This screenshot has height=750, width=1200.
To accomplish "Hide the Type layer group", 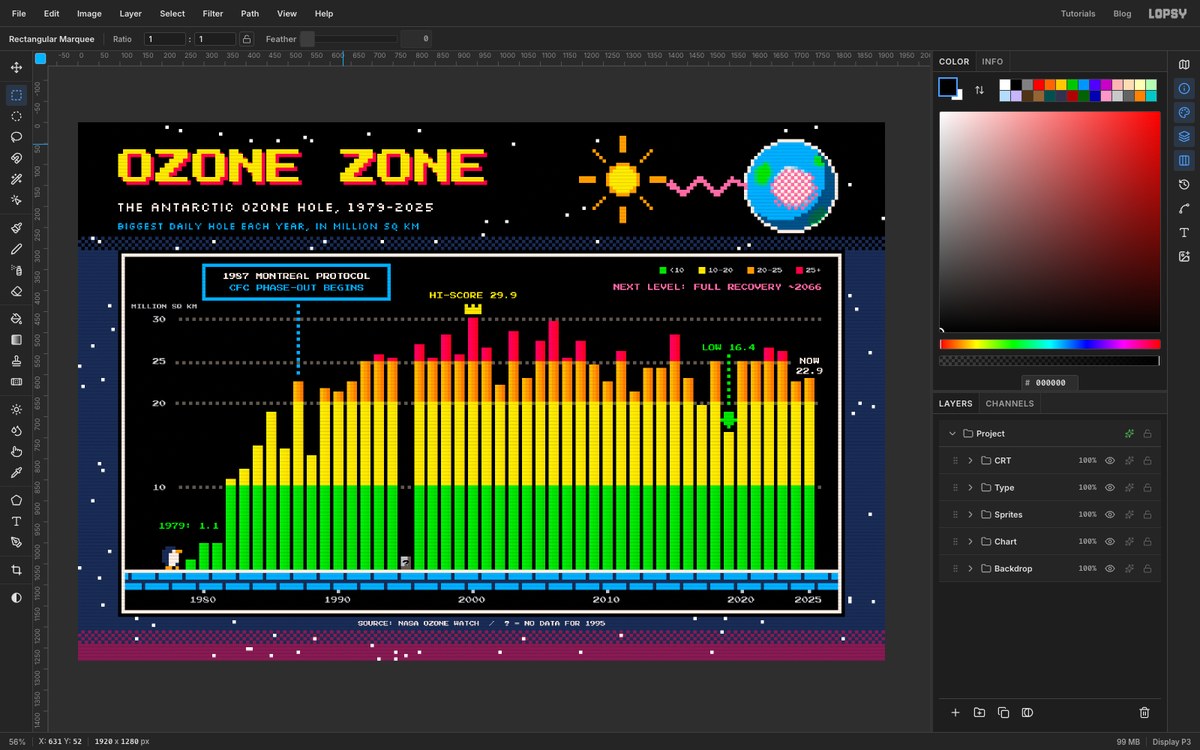I will tap(1109, 487).
